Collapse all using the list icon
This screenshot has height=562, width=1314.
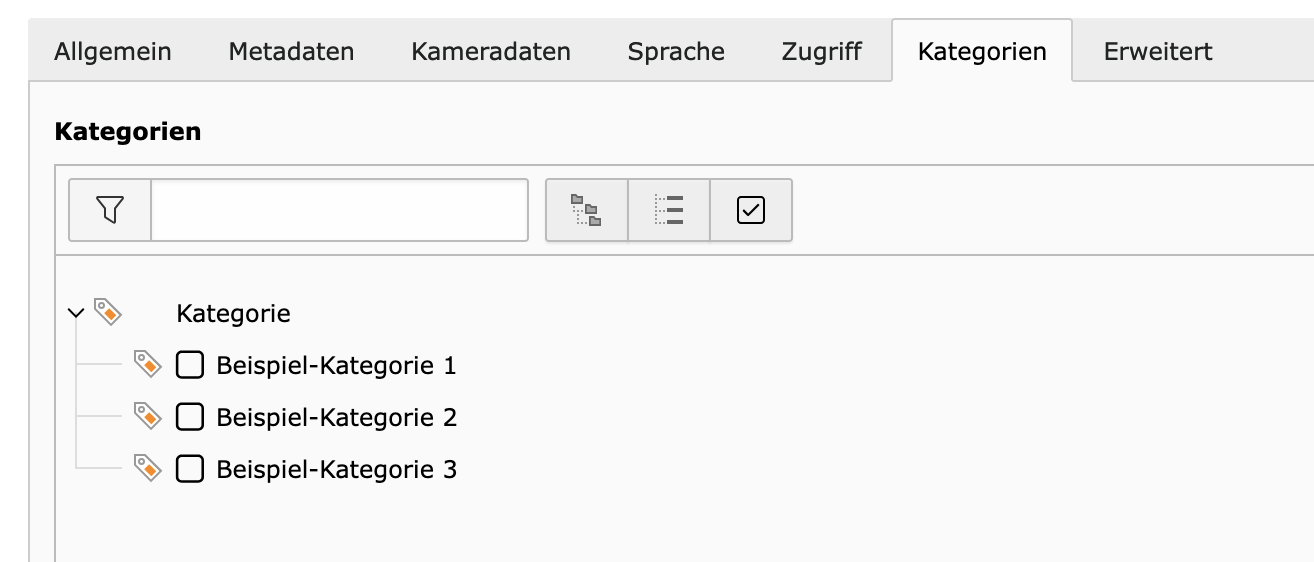pos(669,210)
